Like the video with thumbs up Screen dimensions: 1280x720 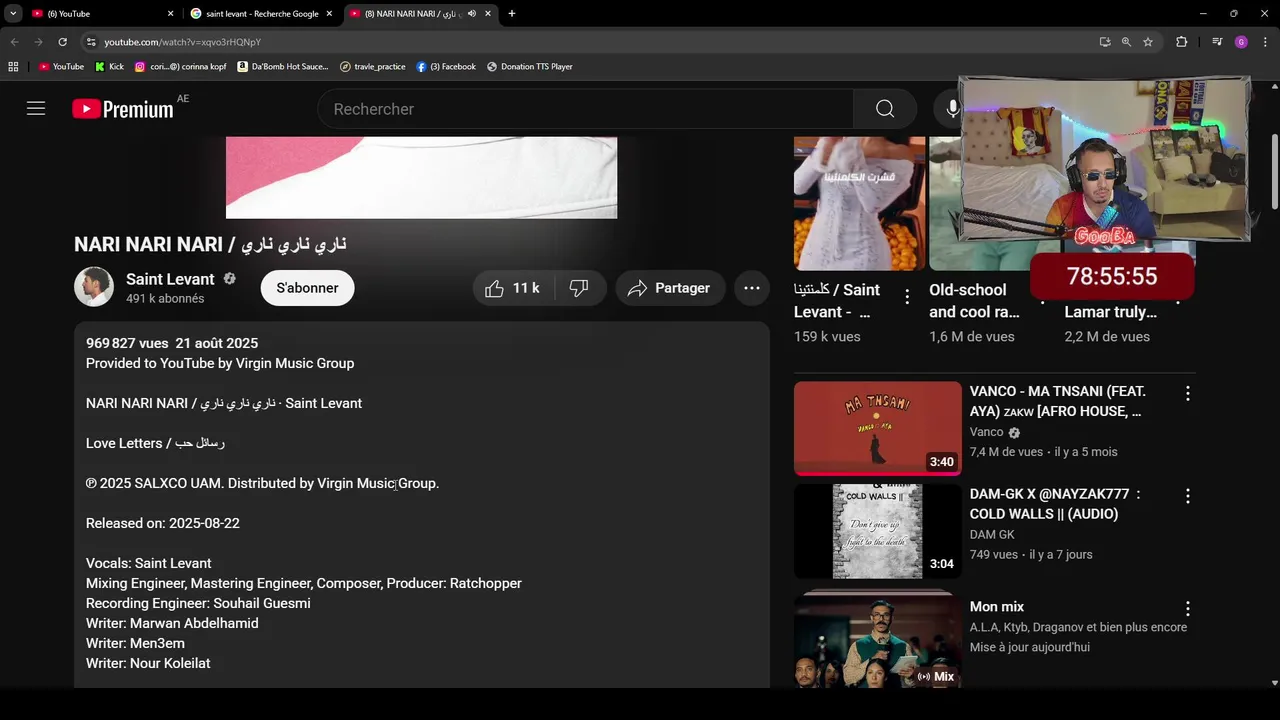[x=515, y=288]
